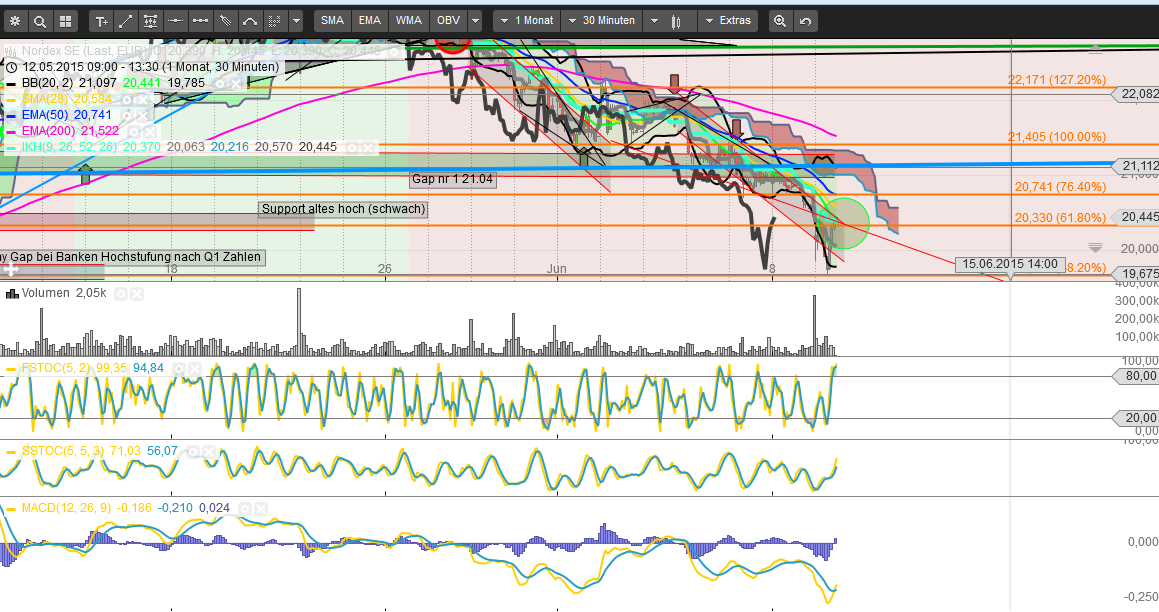Select the pencil freehand drawing tool
Viewport: 1159px width, 612px height.
coord(224,20)
